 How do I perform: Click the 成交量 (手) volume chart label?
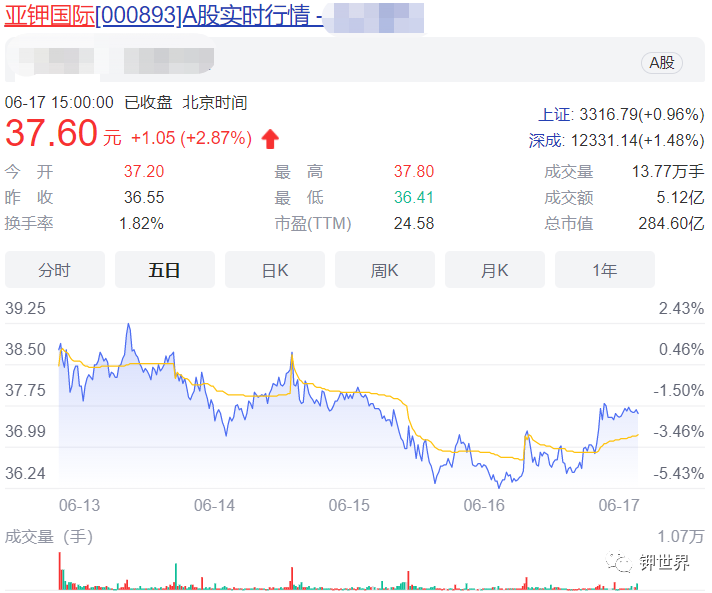(x=49, y=537)
